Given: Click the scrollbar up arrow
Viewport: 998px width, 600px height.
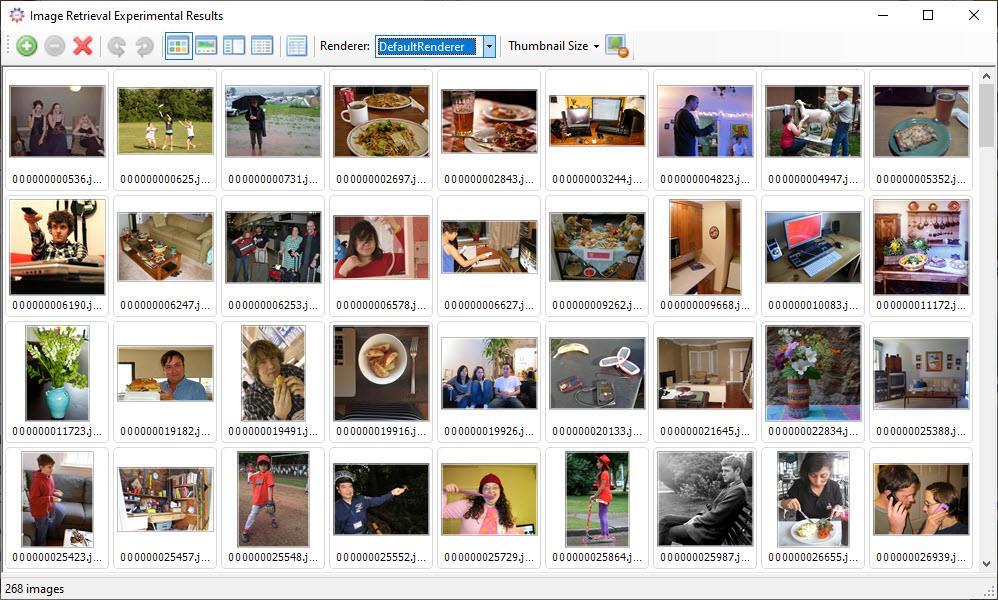Looking at the screenshot, I should 987,76.
